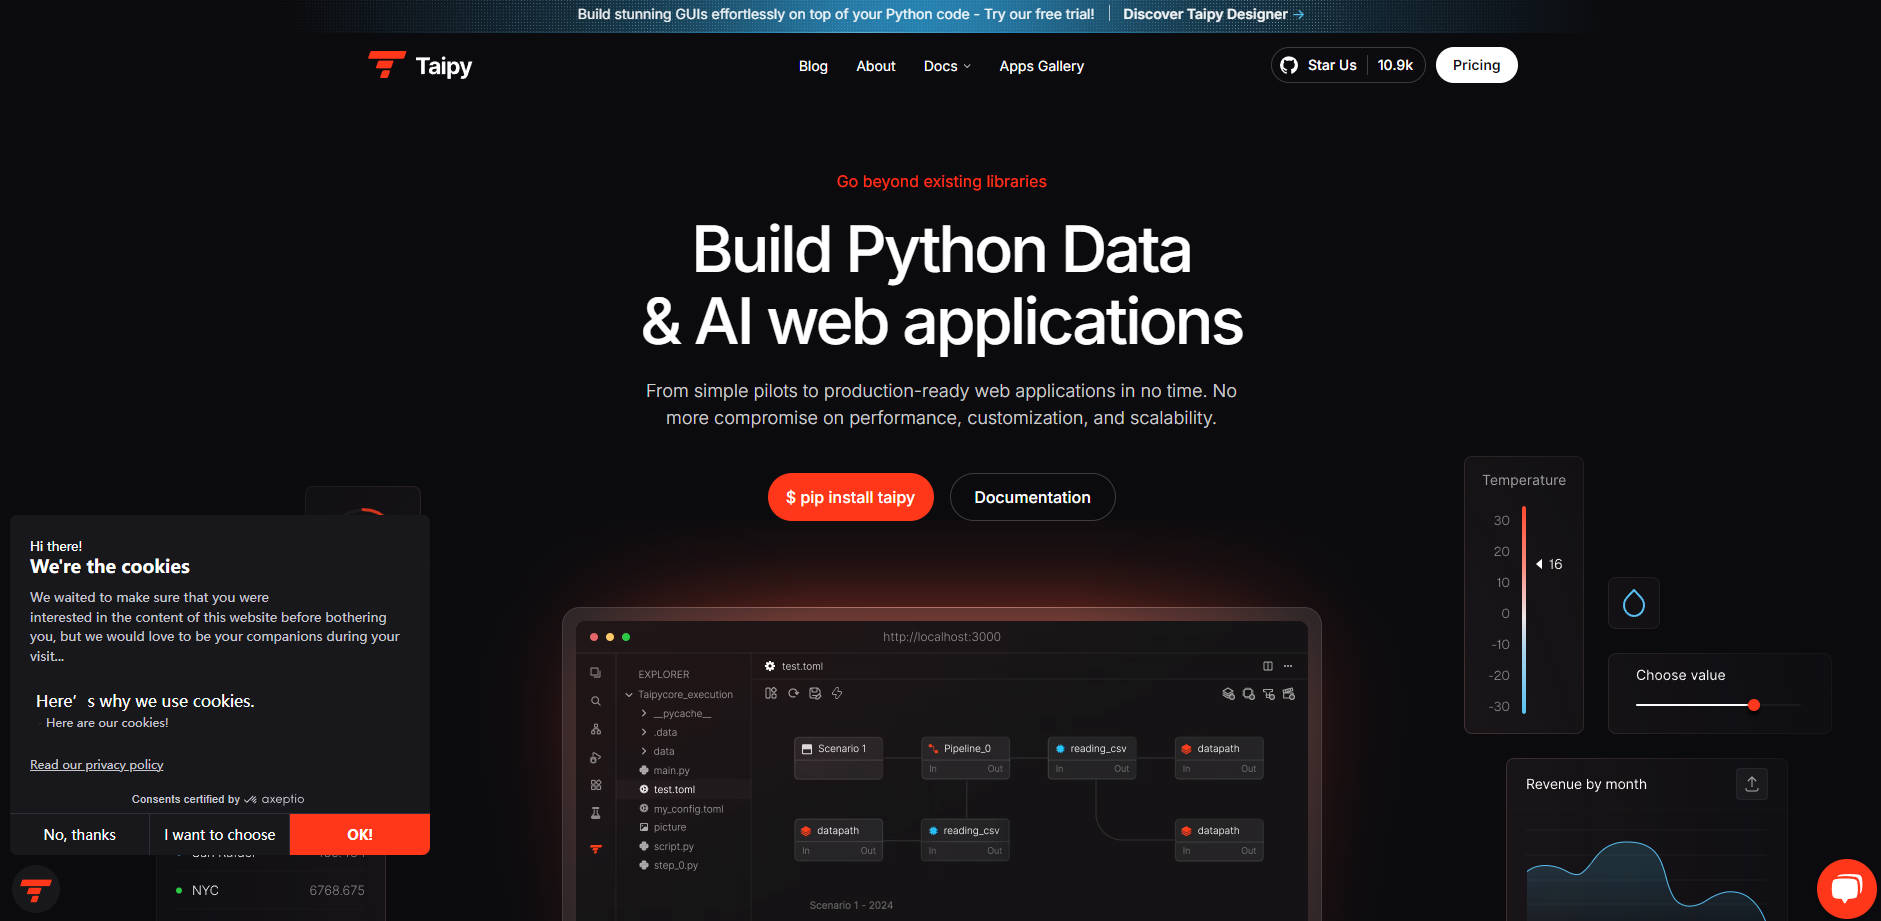Viewport: 1881px width, 921px height.
Task: Click the lightning bolt icon in toolbar
Action: coord(837,693)
